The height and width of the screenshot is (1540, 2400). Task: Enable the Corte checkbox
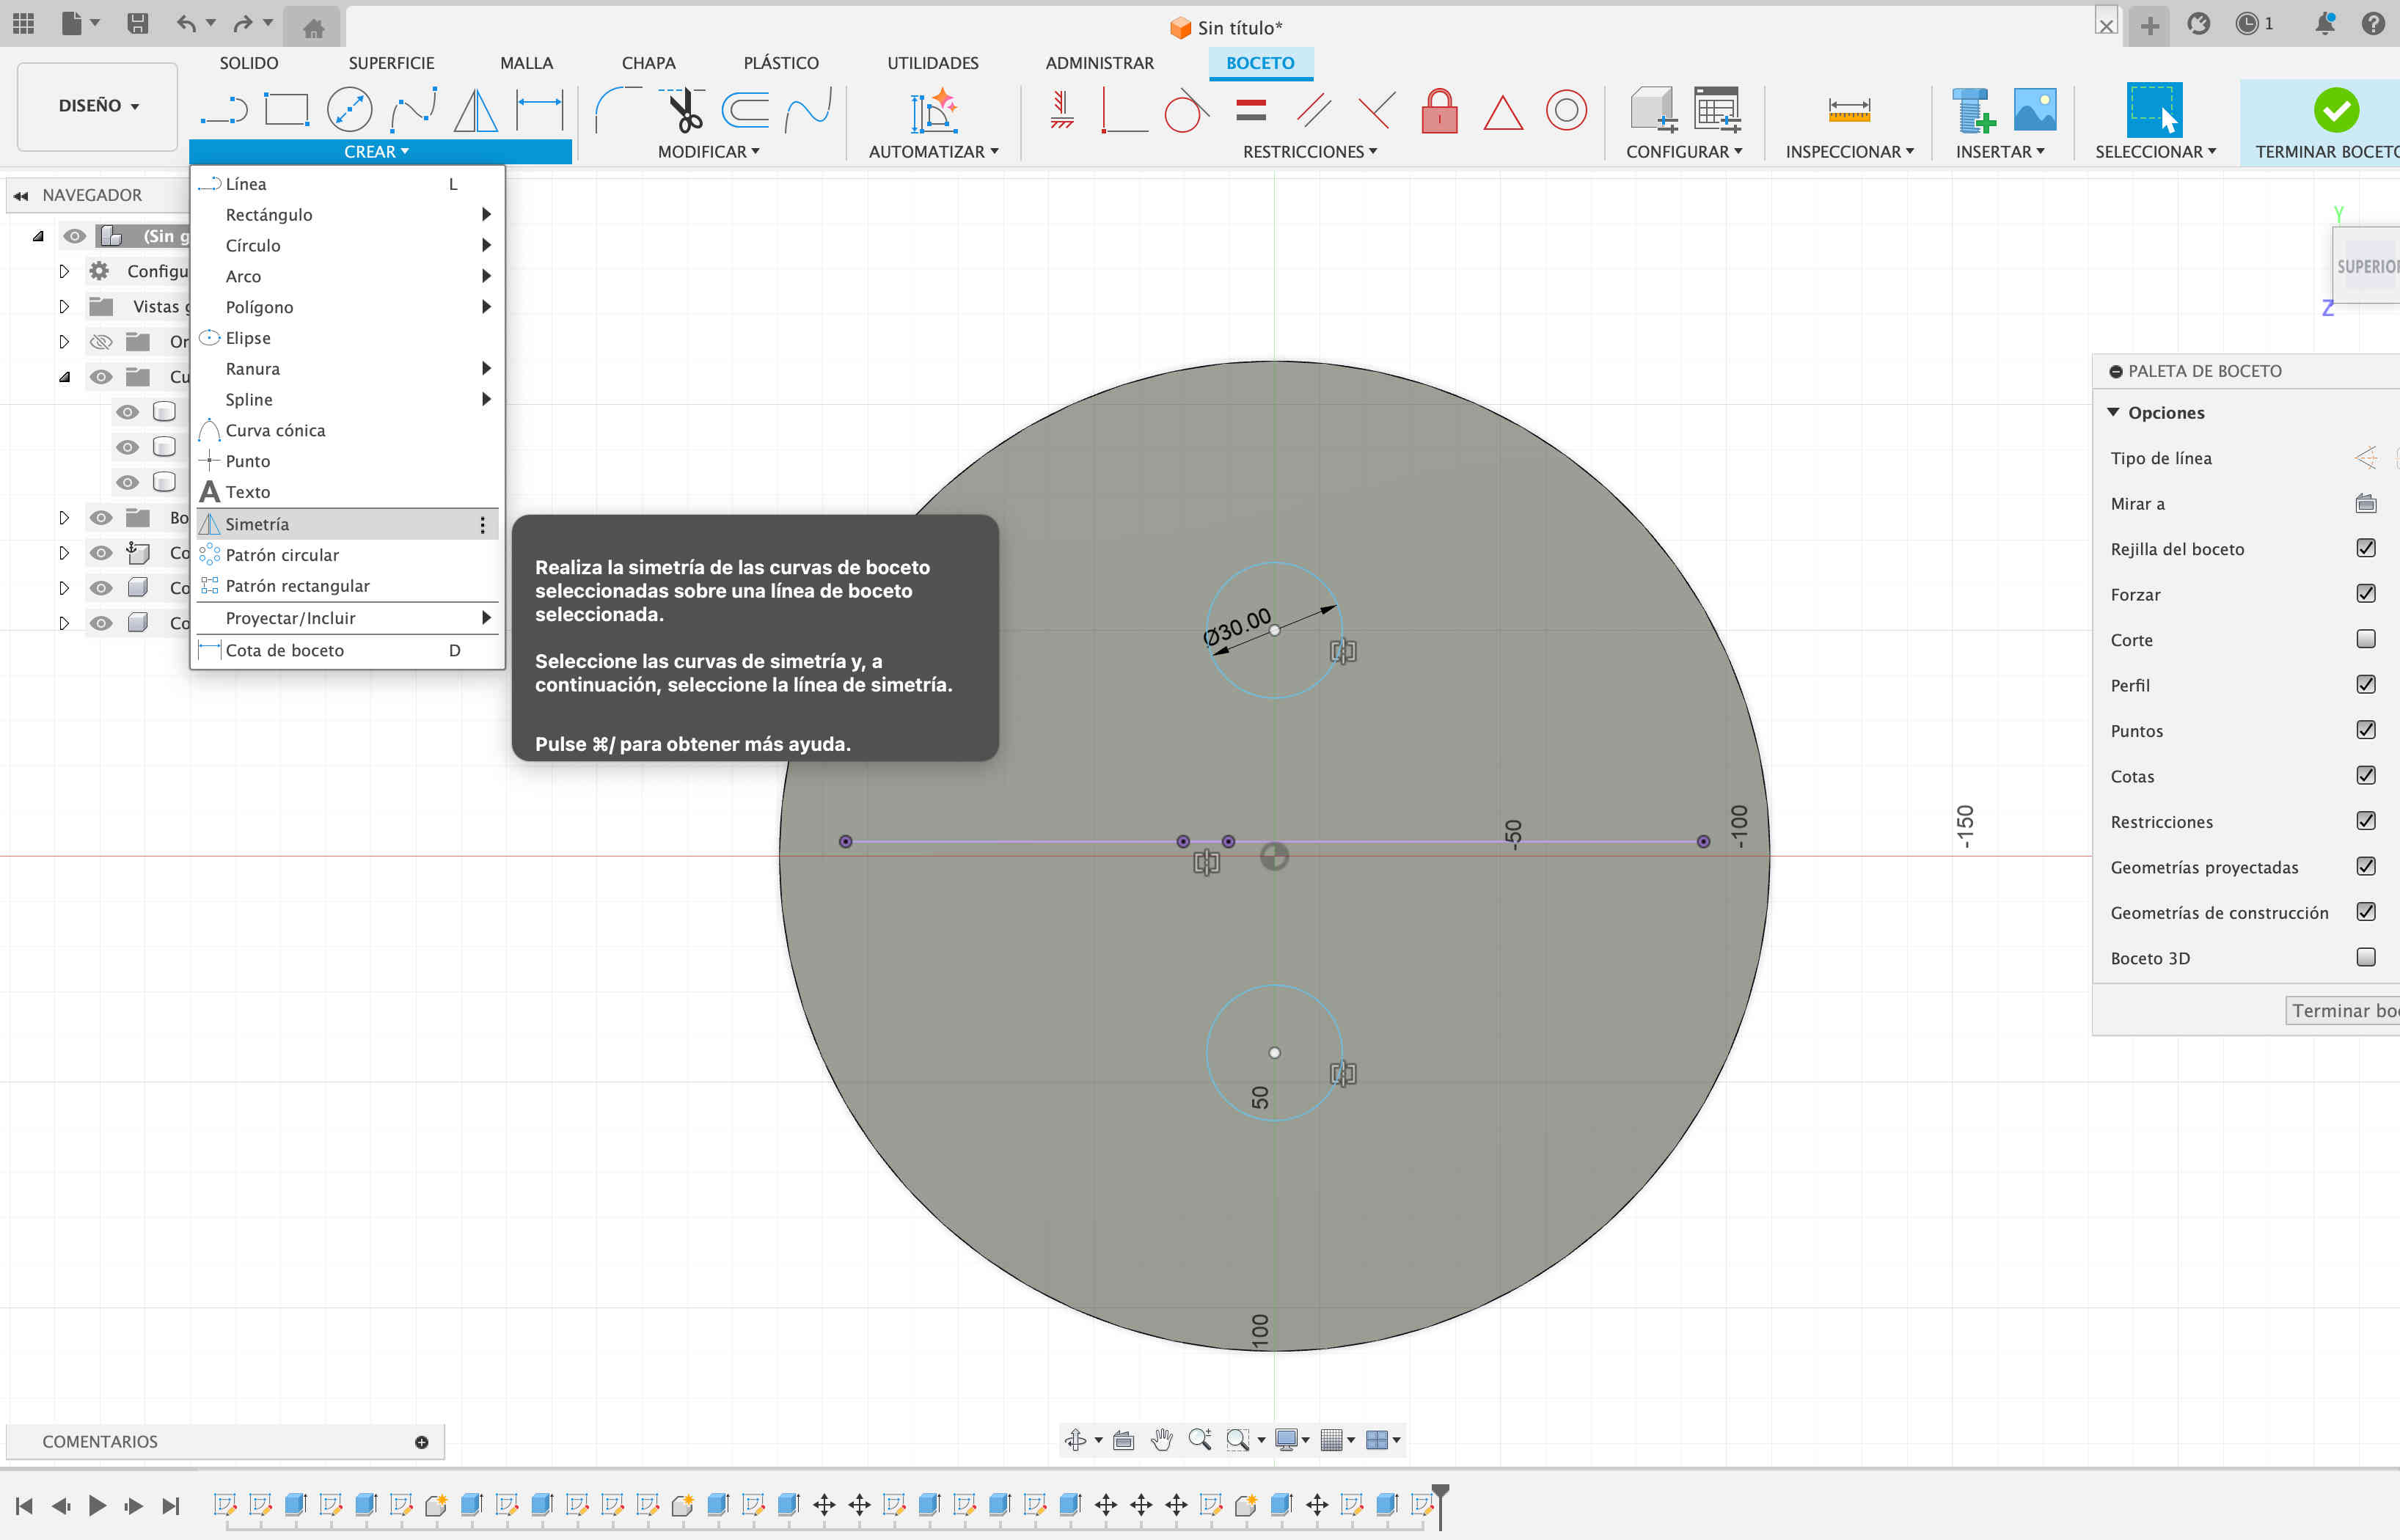pos(2366,639)
